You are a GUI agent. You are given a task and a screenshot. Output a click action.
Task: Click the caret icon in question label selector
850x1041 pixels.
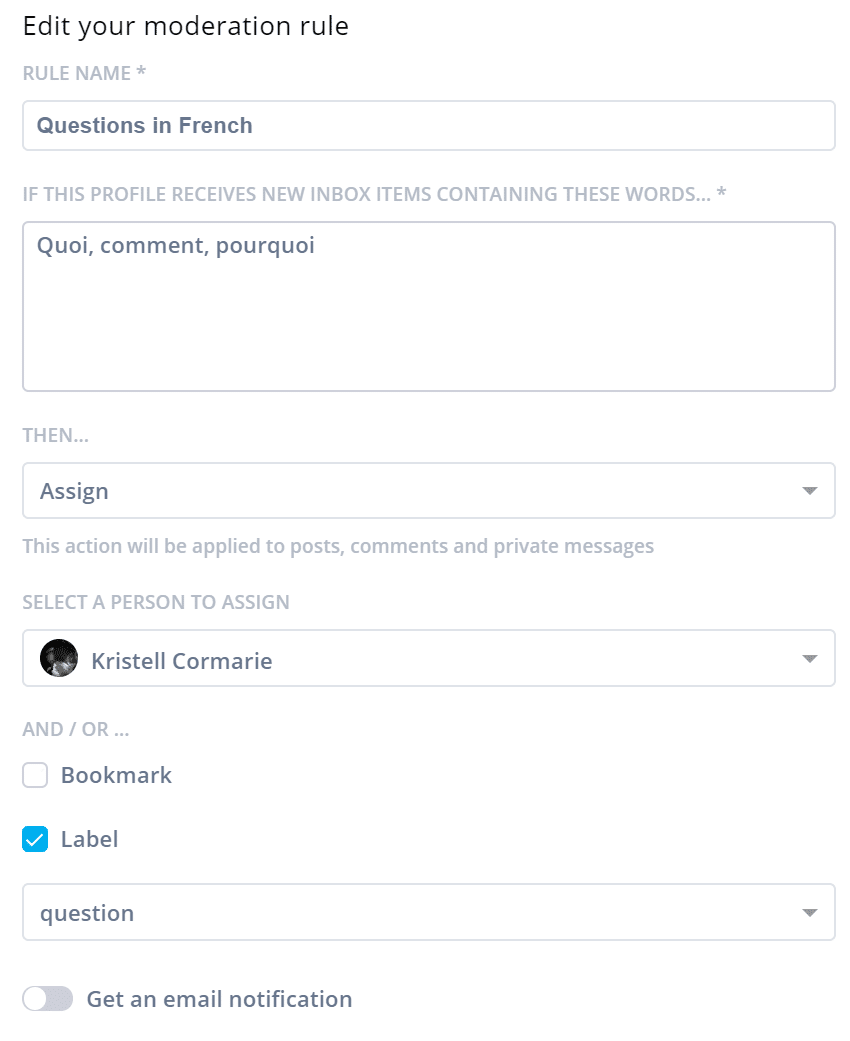pyautogui.click(x=809, y=912)
